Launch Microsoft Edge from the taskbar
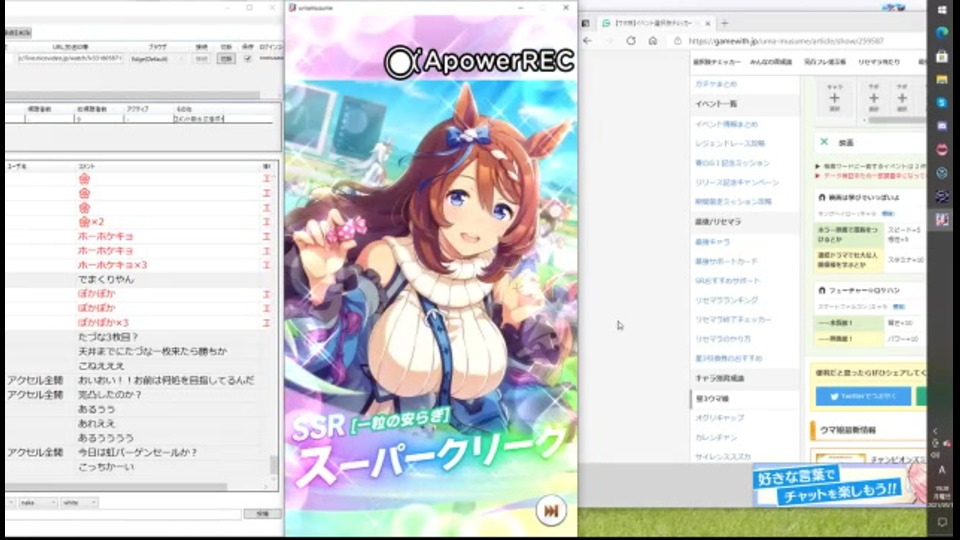The height and width of the screenshot is (540, 960). click(942, 32)
